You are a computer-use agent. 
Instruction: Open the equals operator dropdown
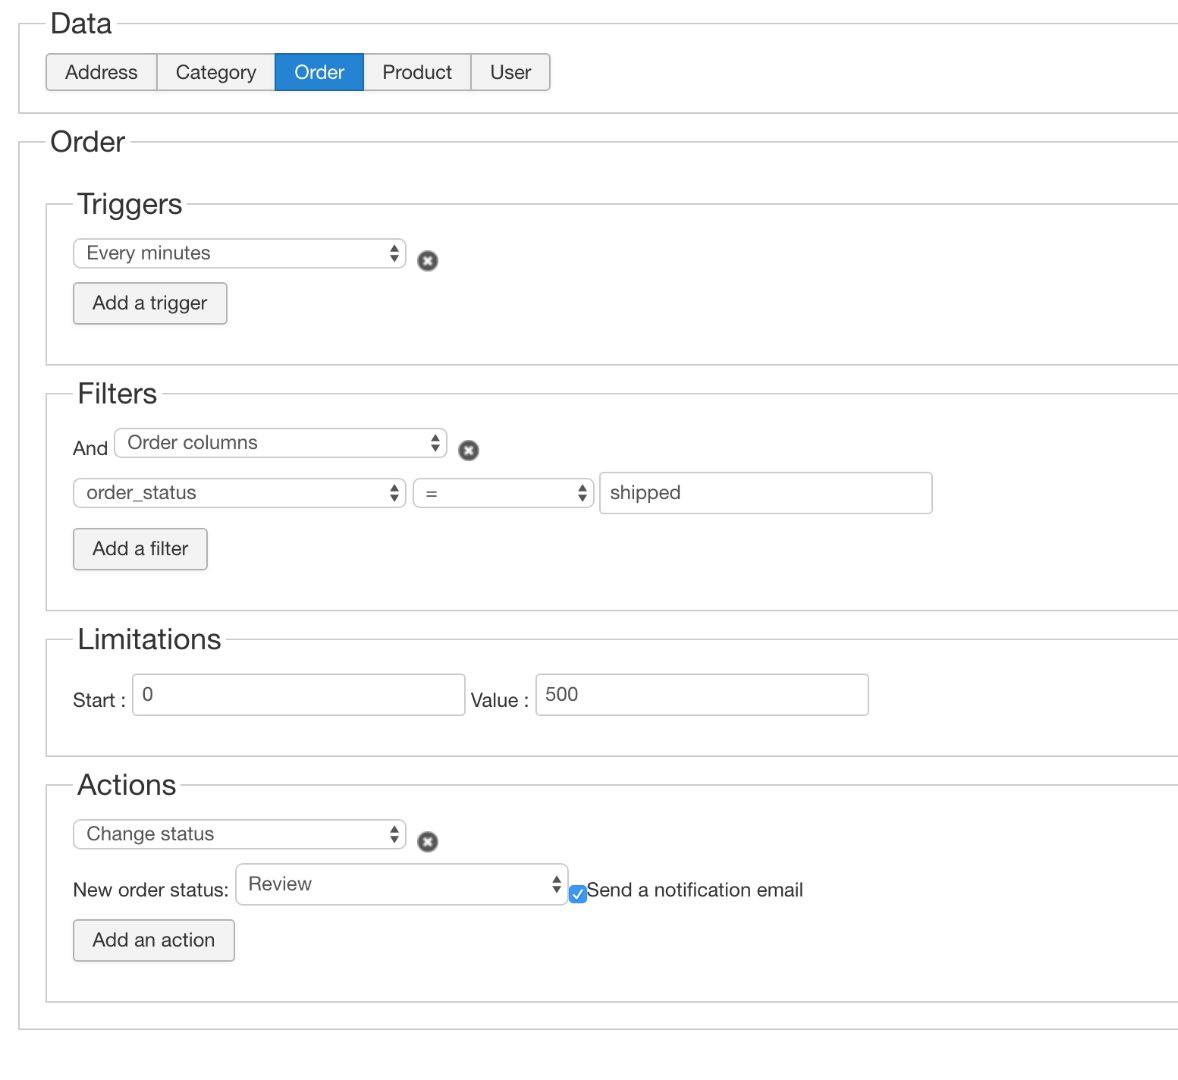click(503, 493)
